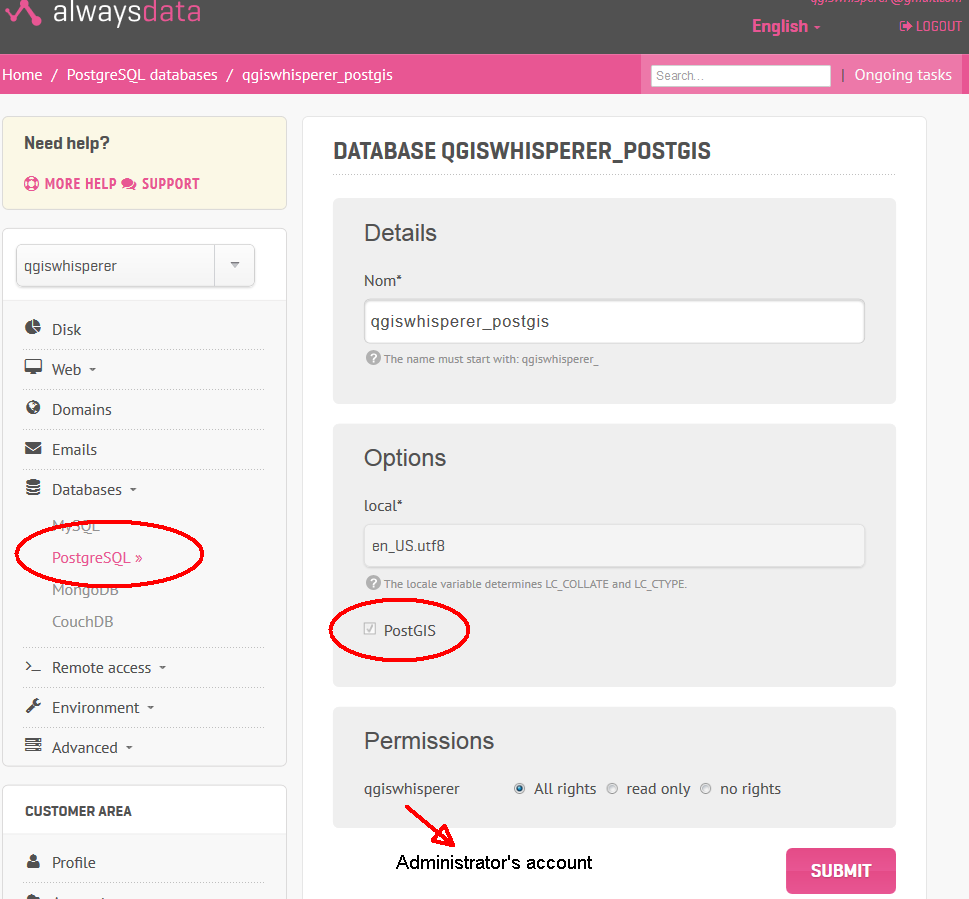
Task: Click the CUSTOMER AREA heading
Action: point(78,811)
